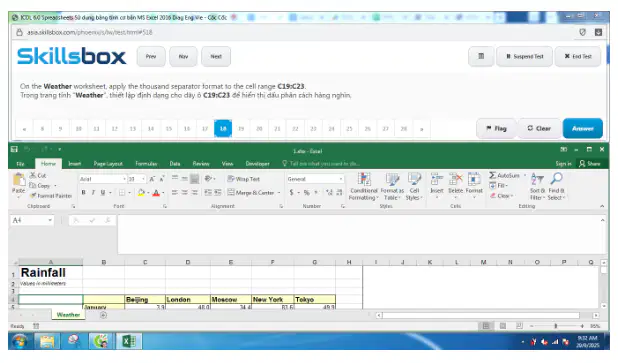This screenshot has width=618, height=363.
Task: Expand the Clear dropdown in Editing group
Action: tap(512, 195)
